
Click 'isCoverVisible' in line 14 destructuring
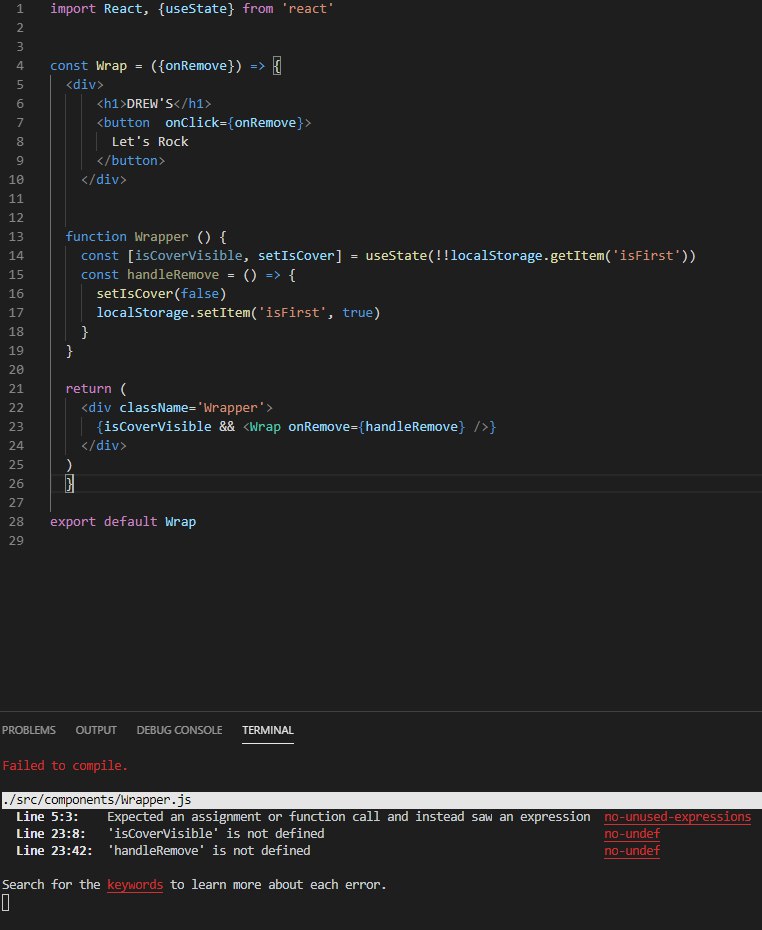pyautogui.click(x=189, y=256)
